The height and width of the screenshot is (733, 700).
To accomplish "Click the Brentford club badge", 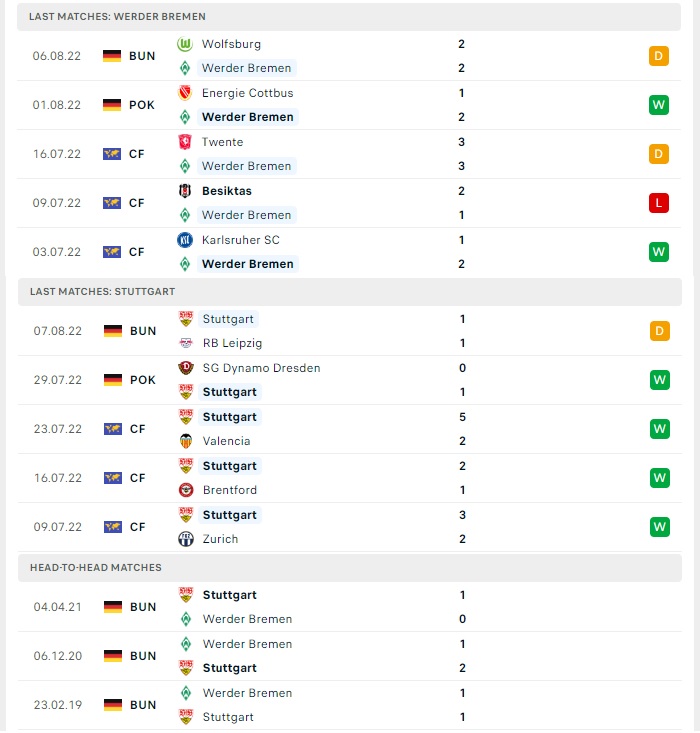I will [186, 490].
